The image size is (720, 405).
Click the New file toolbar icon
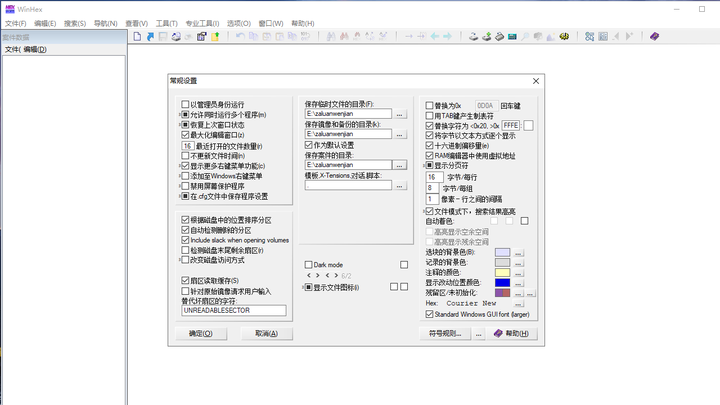click(x=137, y=36)
